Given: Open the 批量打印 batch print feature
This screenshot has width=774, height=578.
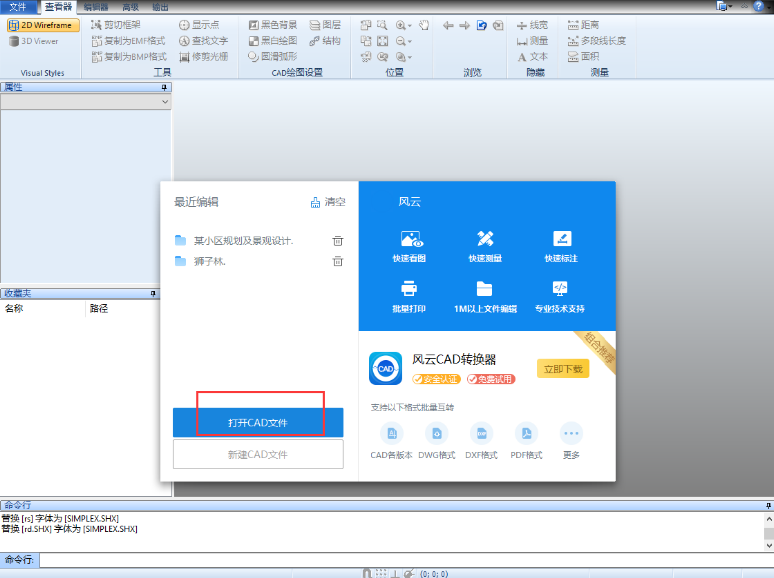Looking at the screenshot, I should click(x=409, y=288).
